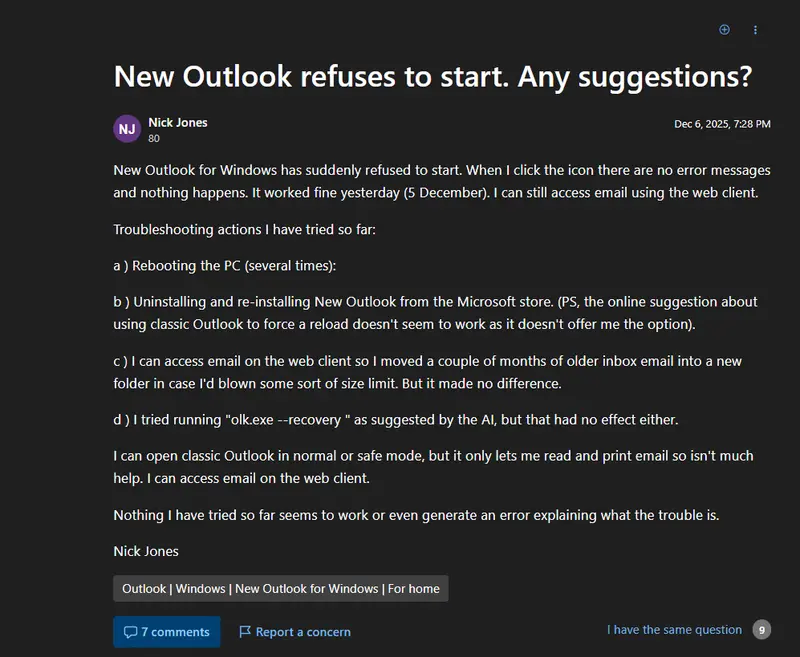Select the Outlook tag
Screen dimensions: 800x657
[x=144, y=588]
